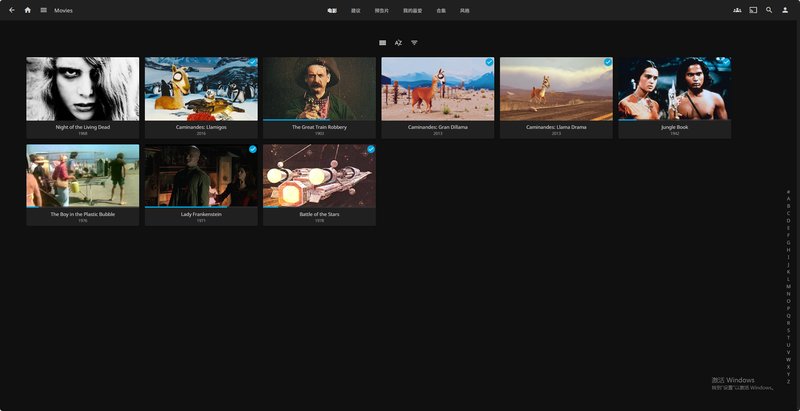Open the view type selector
Screen dimensions: 800x411
coord(382,43)
